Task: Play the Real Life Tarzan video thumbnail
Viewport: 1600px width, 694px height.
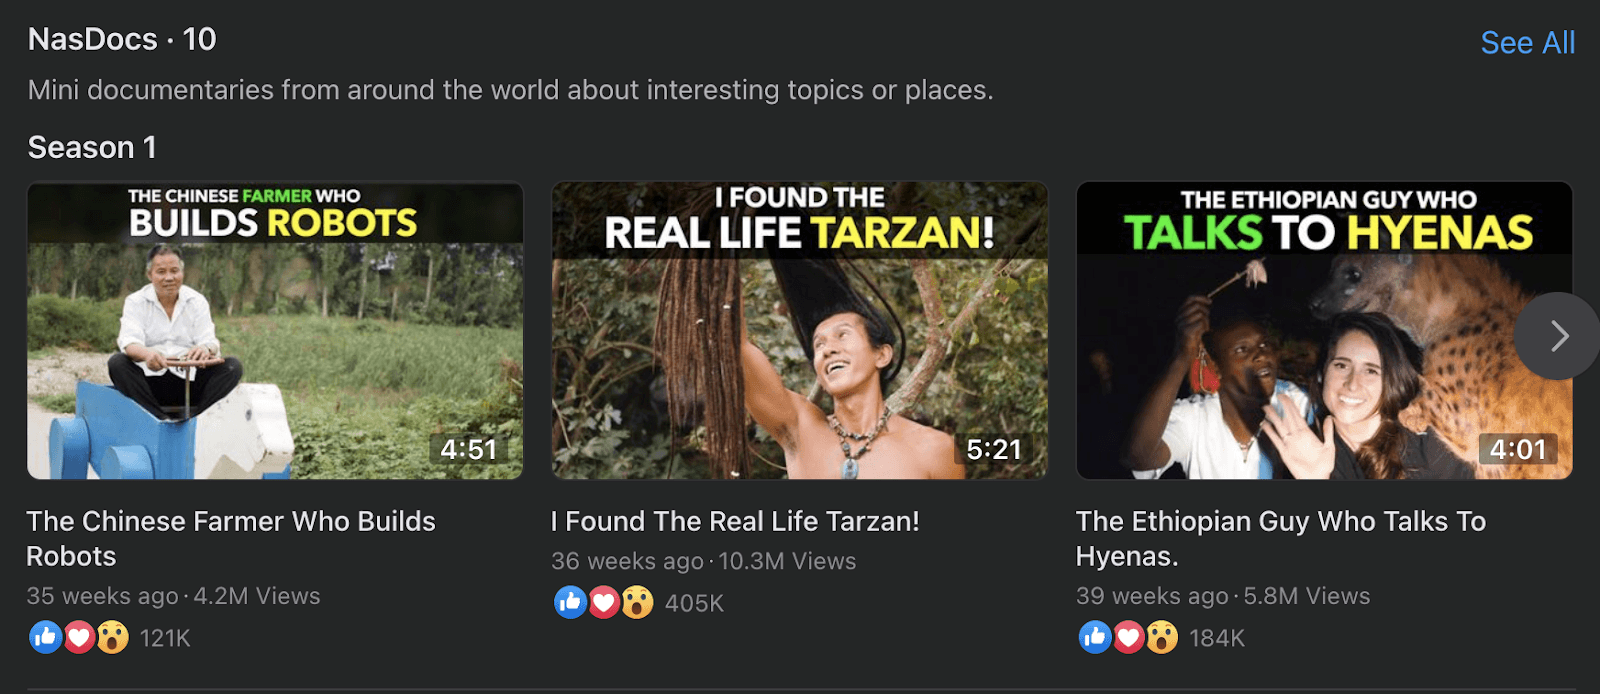Action: click(799, 330)
